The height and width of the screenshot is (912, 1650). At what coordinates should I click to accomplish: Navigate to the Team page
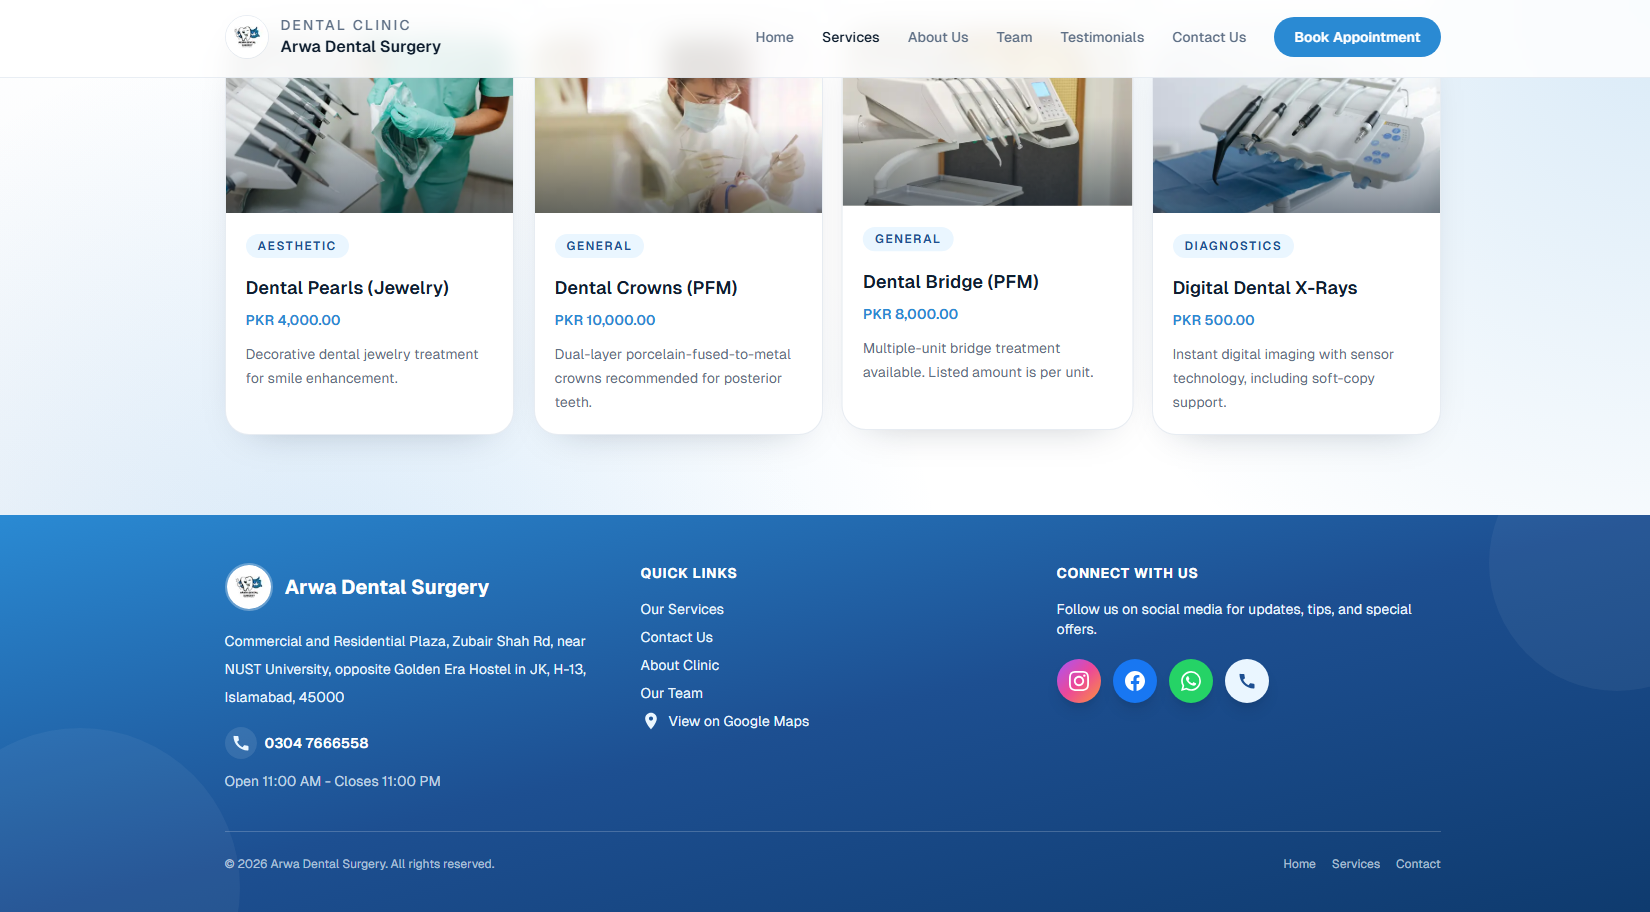(1014, 37)
